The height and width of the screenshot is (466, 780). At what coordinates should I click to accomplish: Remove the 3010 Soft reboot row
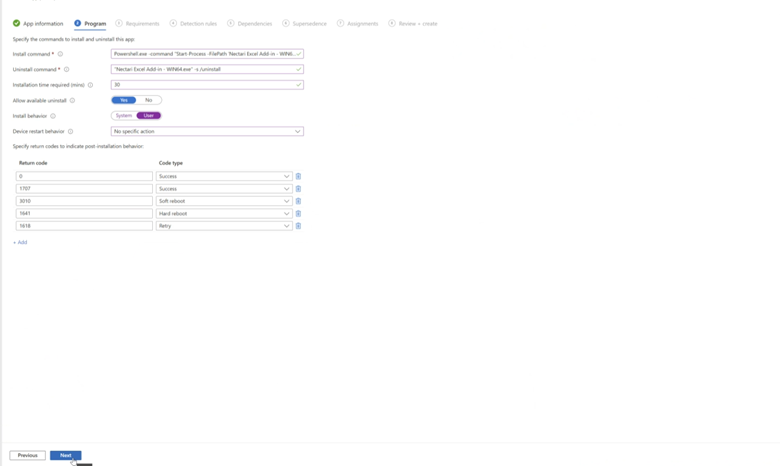point(298,201)
